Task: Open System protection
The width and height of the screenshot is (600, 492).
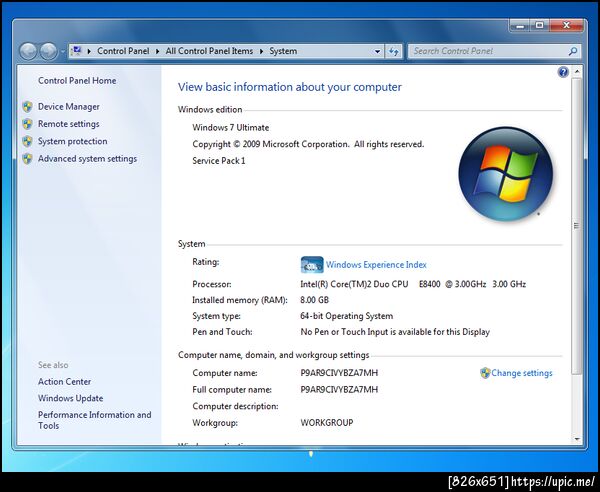Action: [72, 141]
